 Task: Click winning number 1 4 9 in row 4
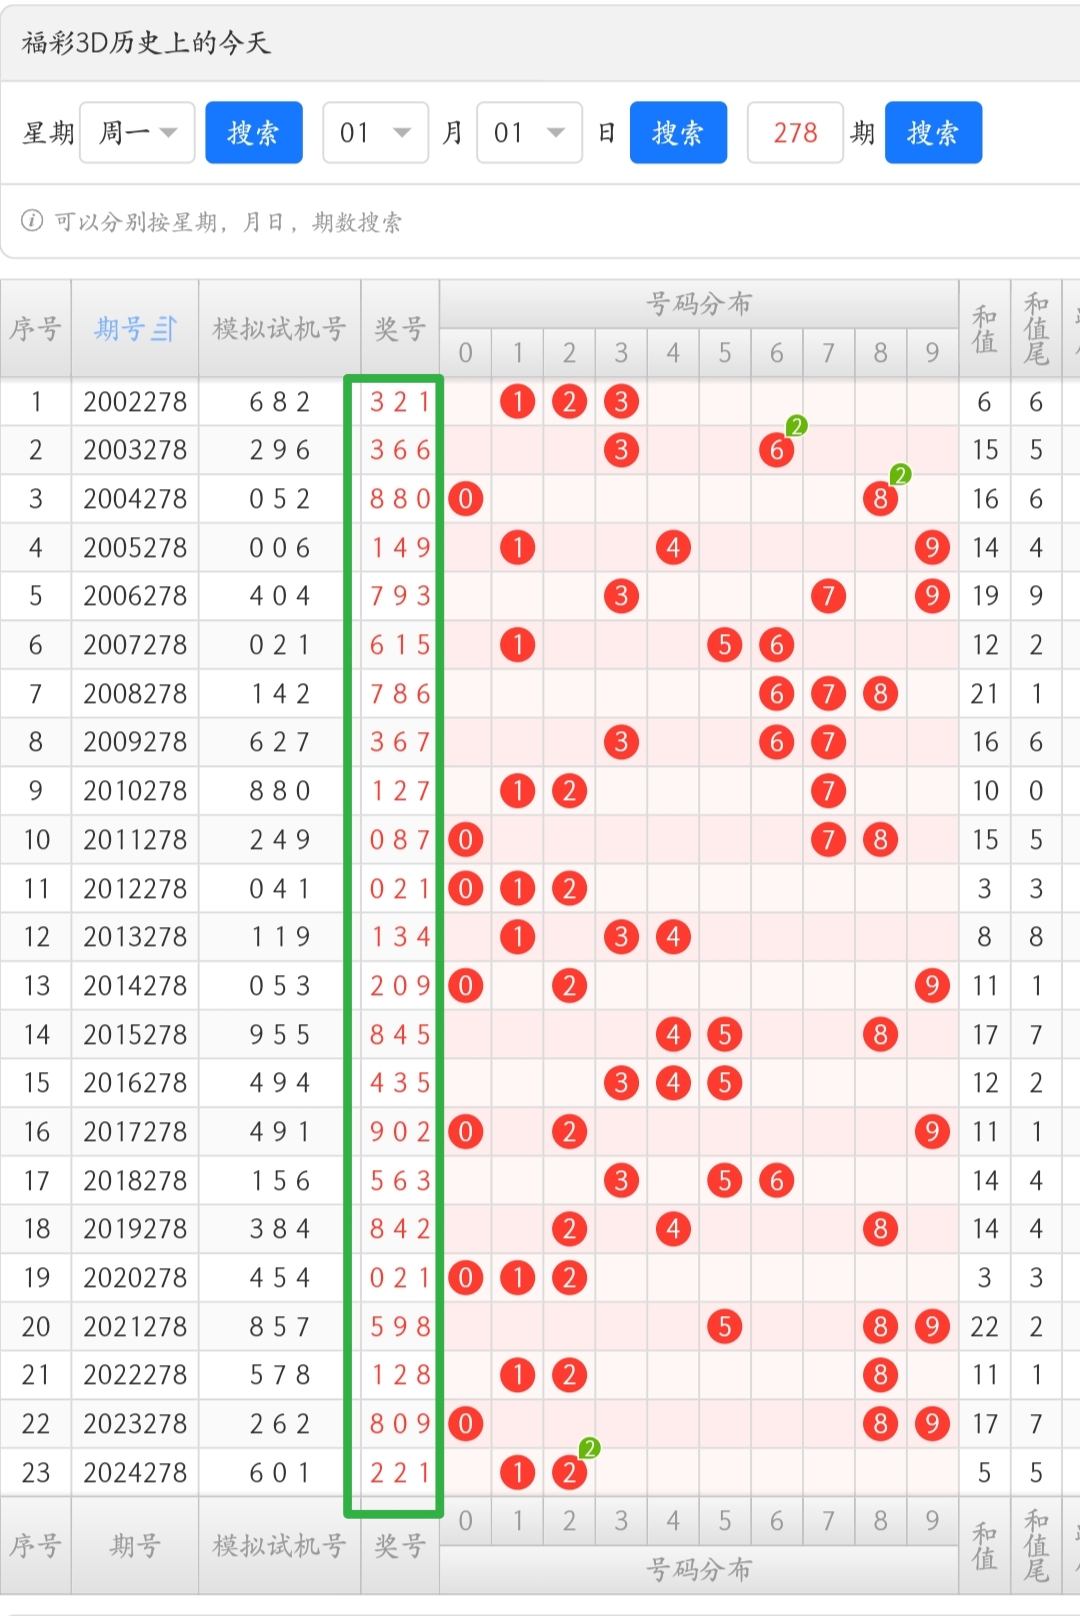click(x=400, y=548)
